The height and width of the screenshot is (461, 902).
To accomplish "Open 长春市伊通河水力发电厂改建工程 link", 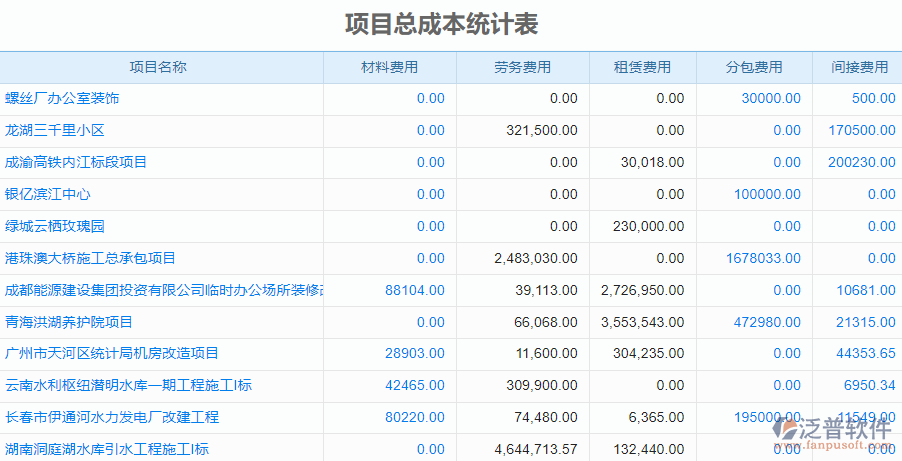I will pos(111,417).
